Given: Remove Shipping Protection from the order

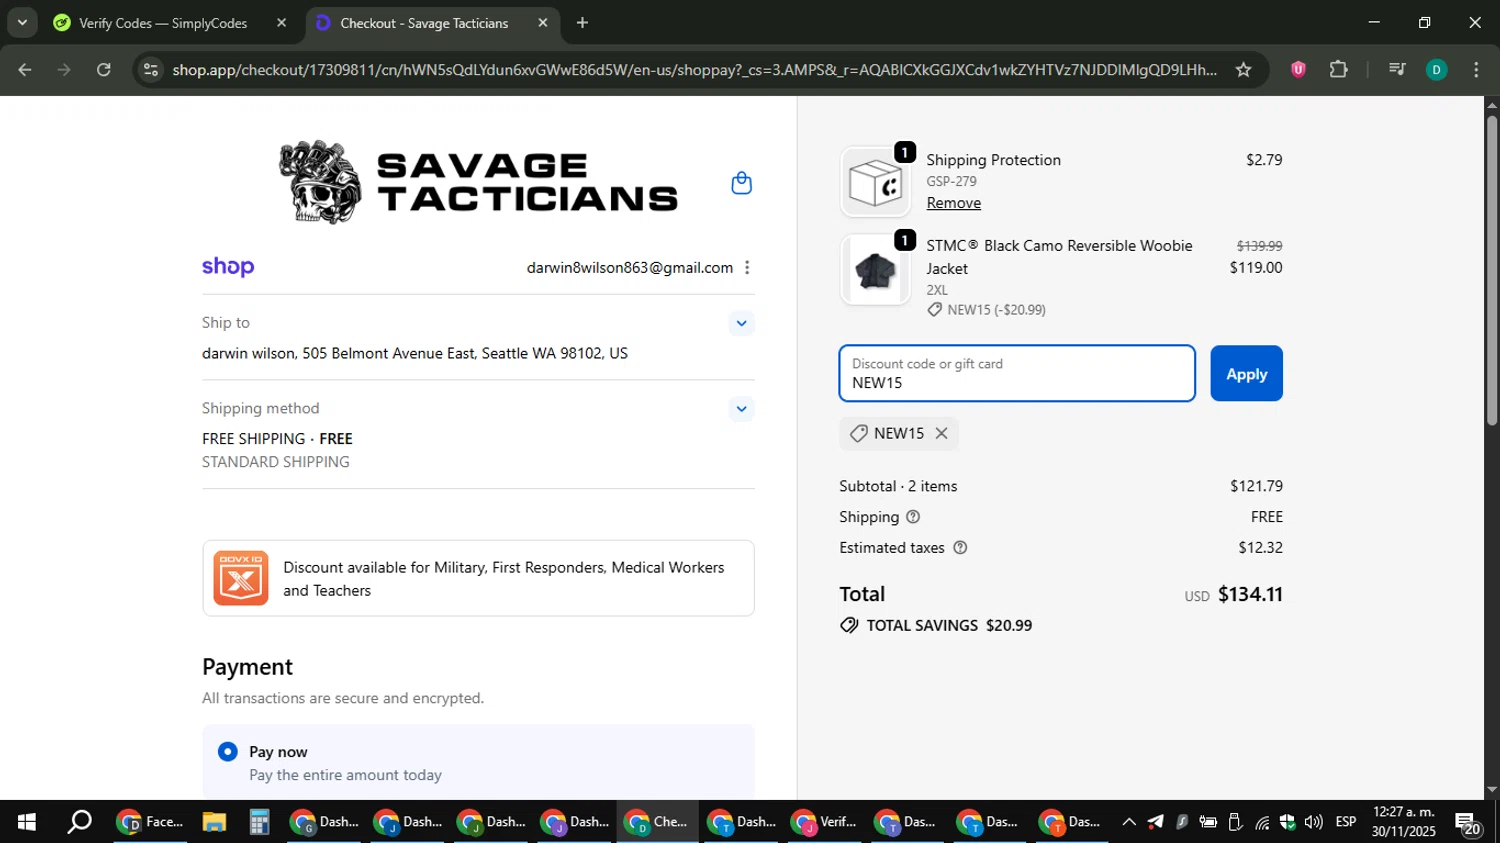Looking at the screenshot, I should 953,203.
